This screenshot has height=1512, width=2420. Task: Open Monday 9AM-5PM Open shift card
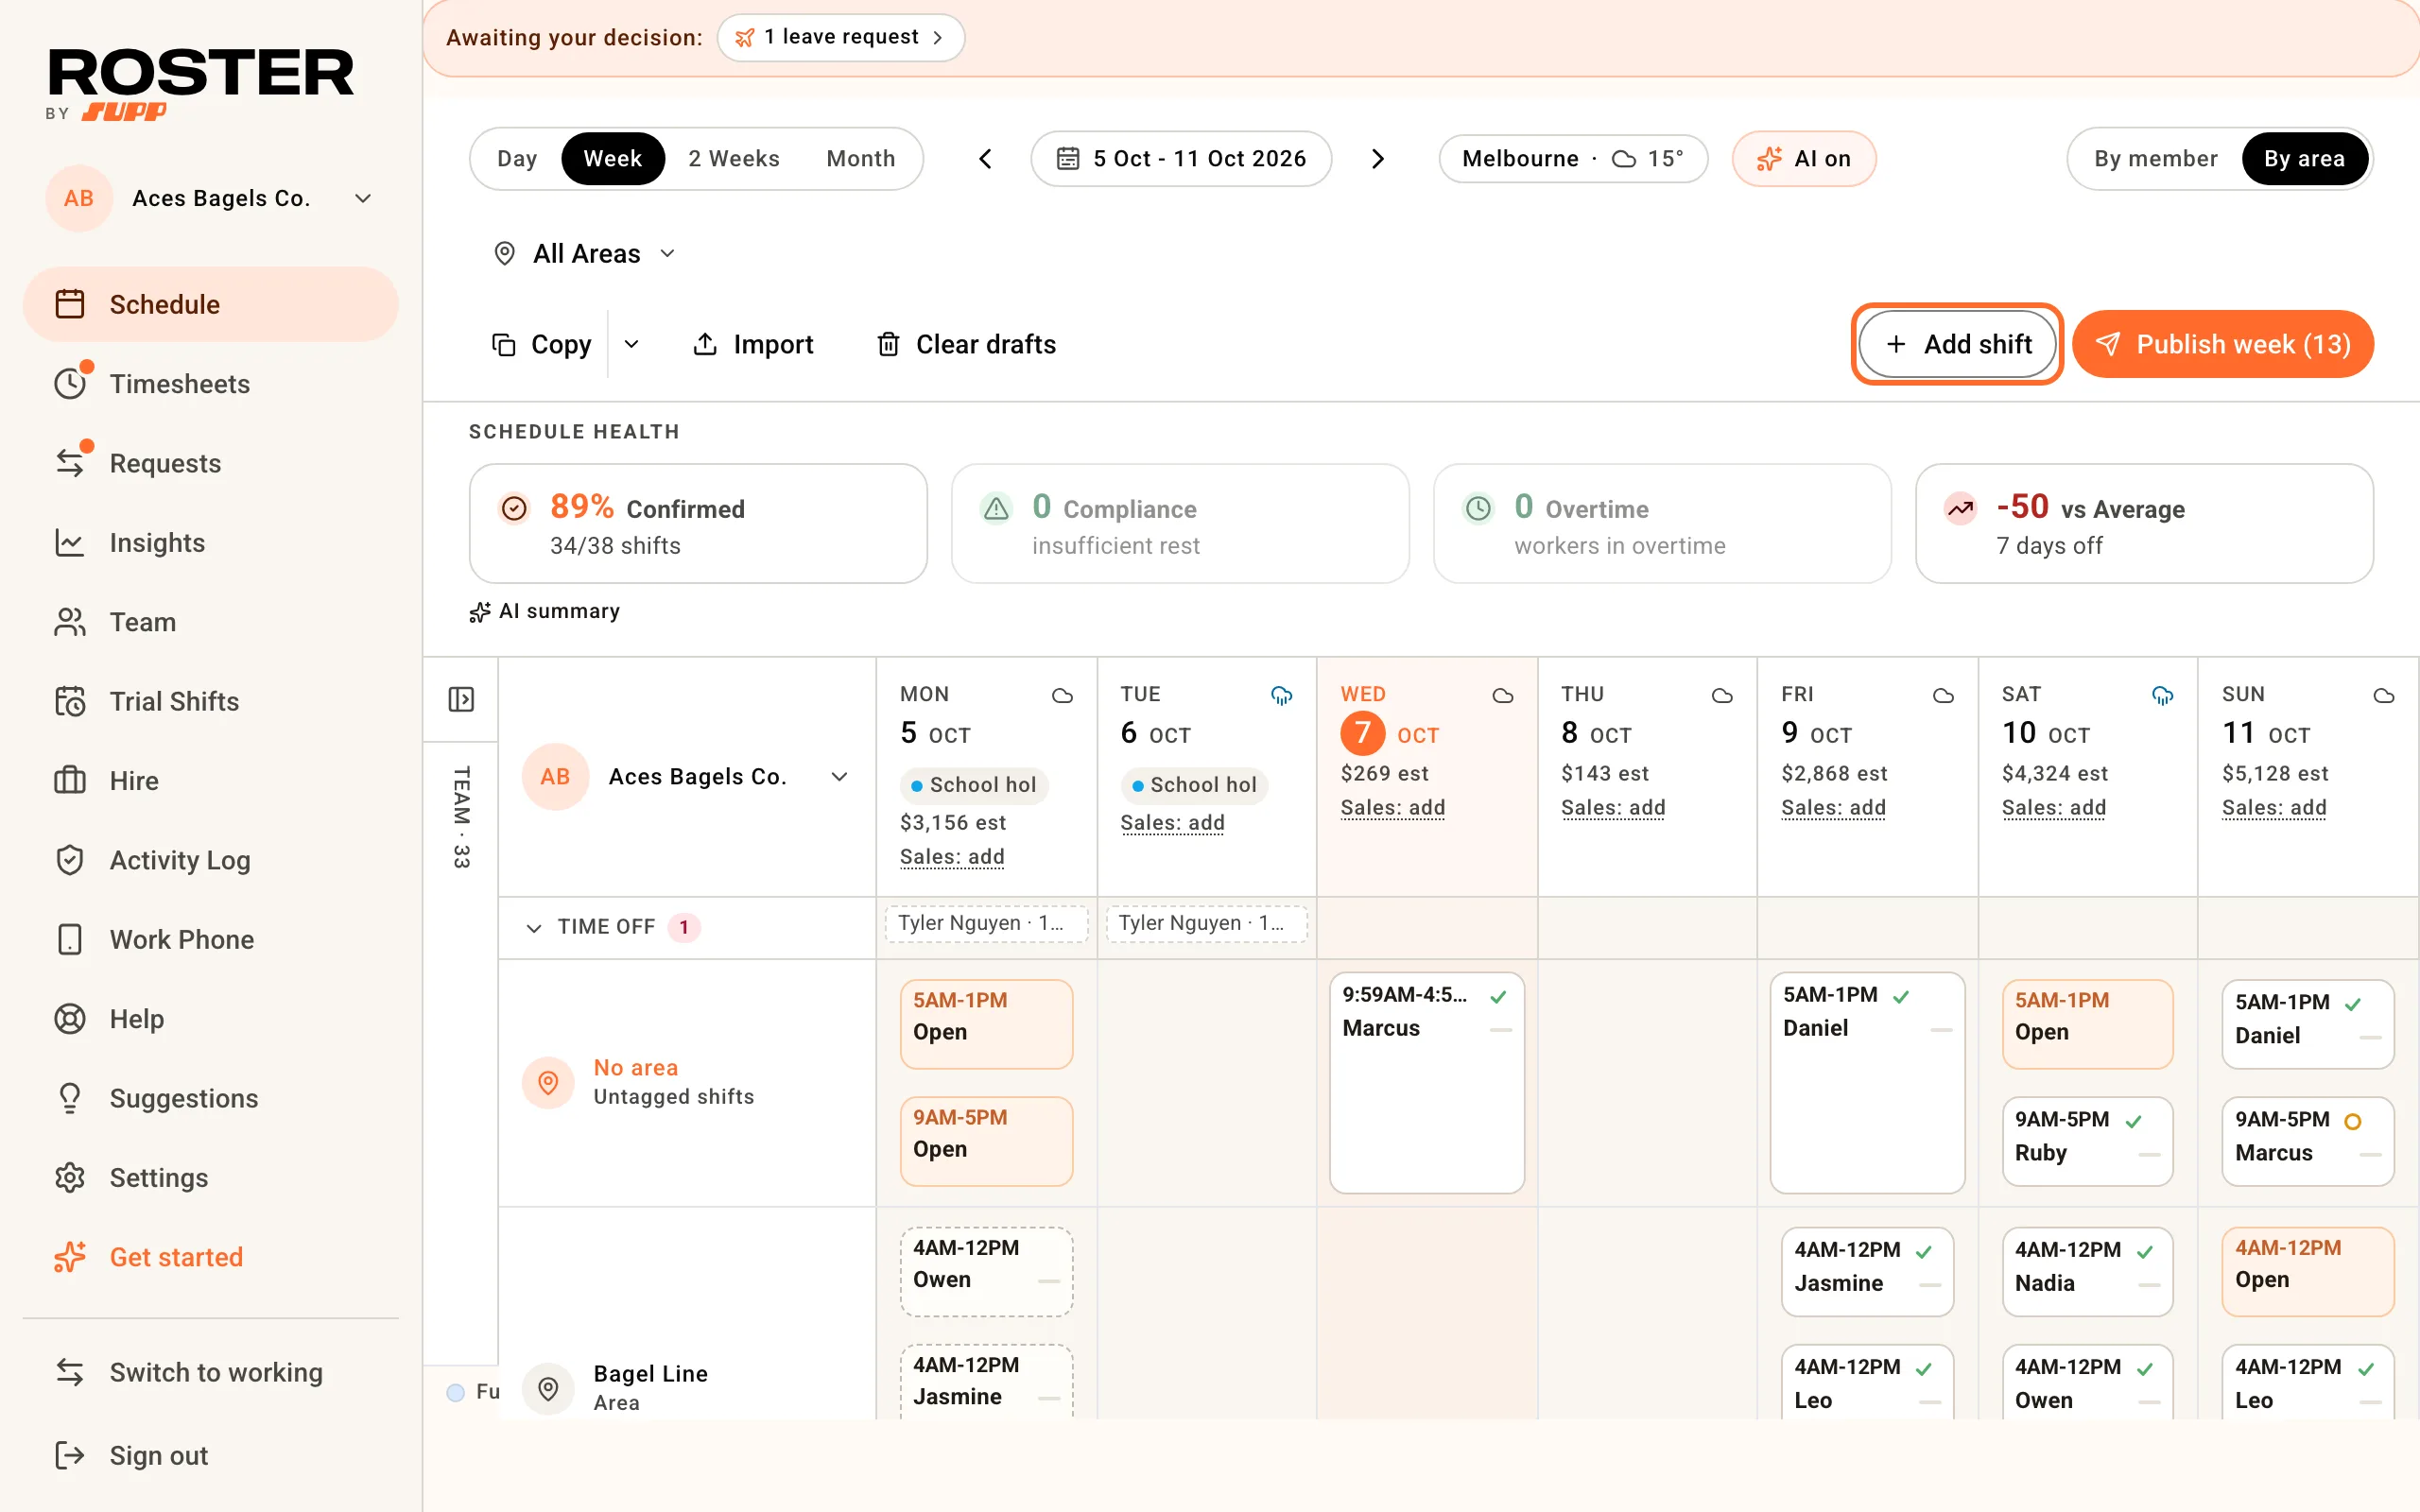click(986, 1141)
